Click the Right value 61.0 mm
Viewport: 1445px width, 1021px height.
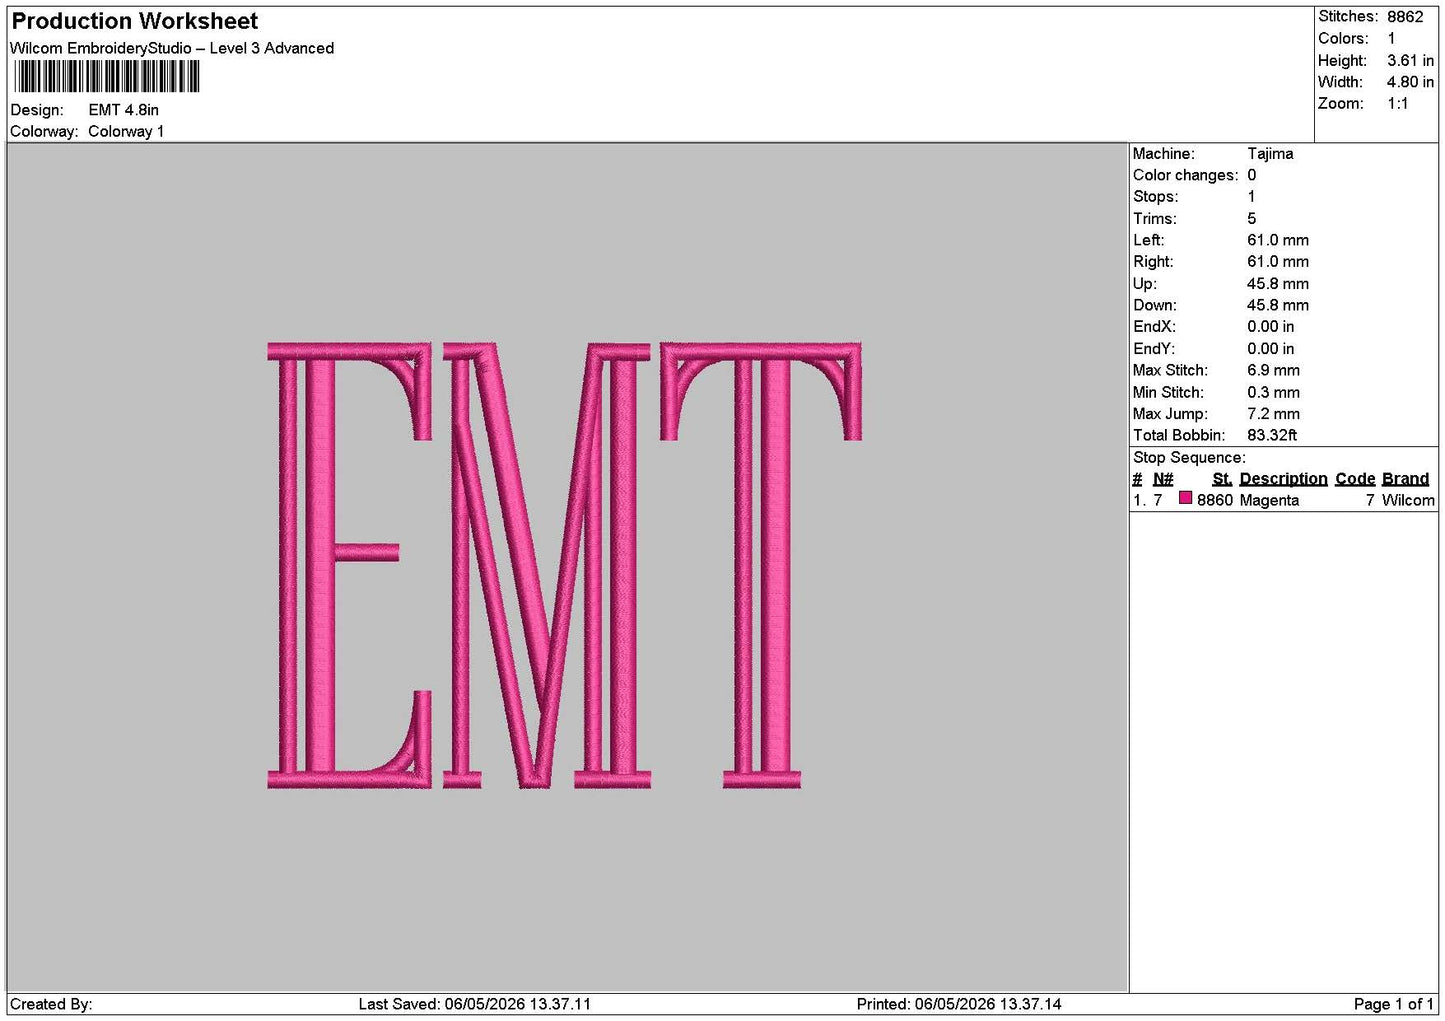click(1277, 262)
